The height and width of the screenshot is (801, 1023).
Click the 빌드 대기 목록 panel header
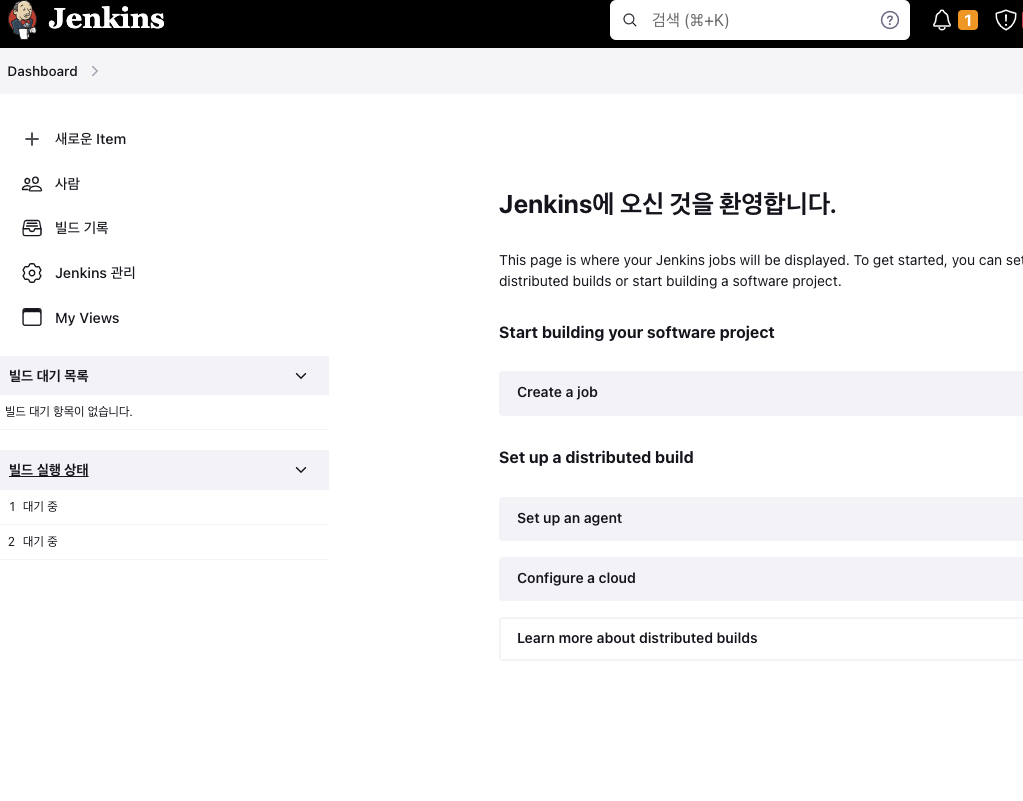164,376
